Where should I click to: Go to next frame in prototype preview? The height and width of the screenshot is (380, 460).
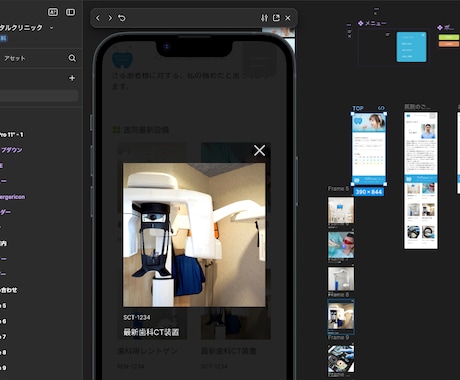click(x=110, y=18)
